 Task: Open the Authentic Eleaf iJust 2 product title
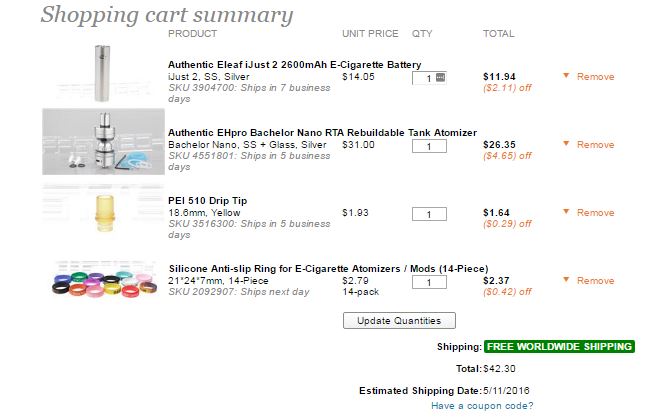tap(294, 65)
